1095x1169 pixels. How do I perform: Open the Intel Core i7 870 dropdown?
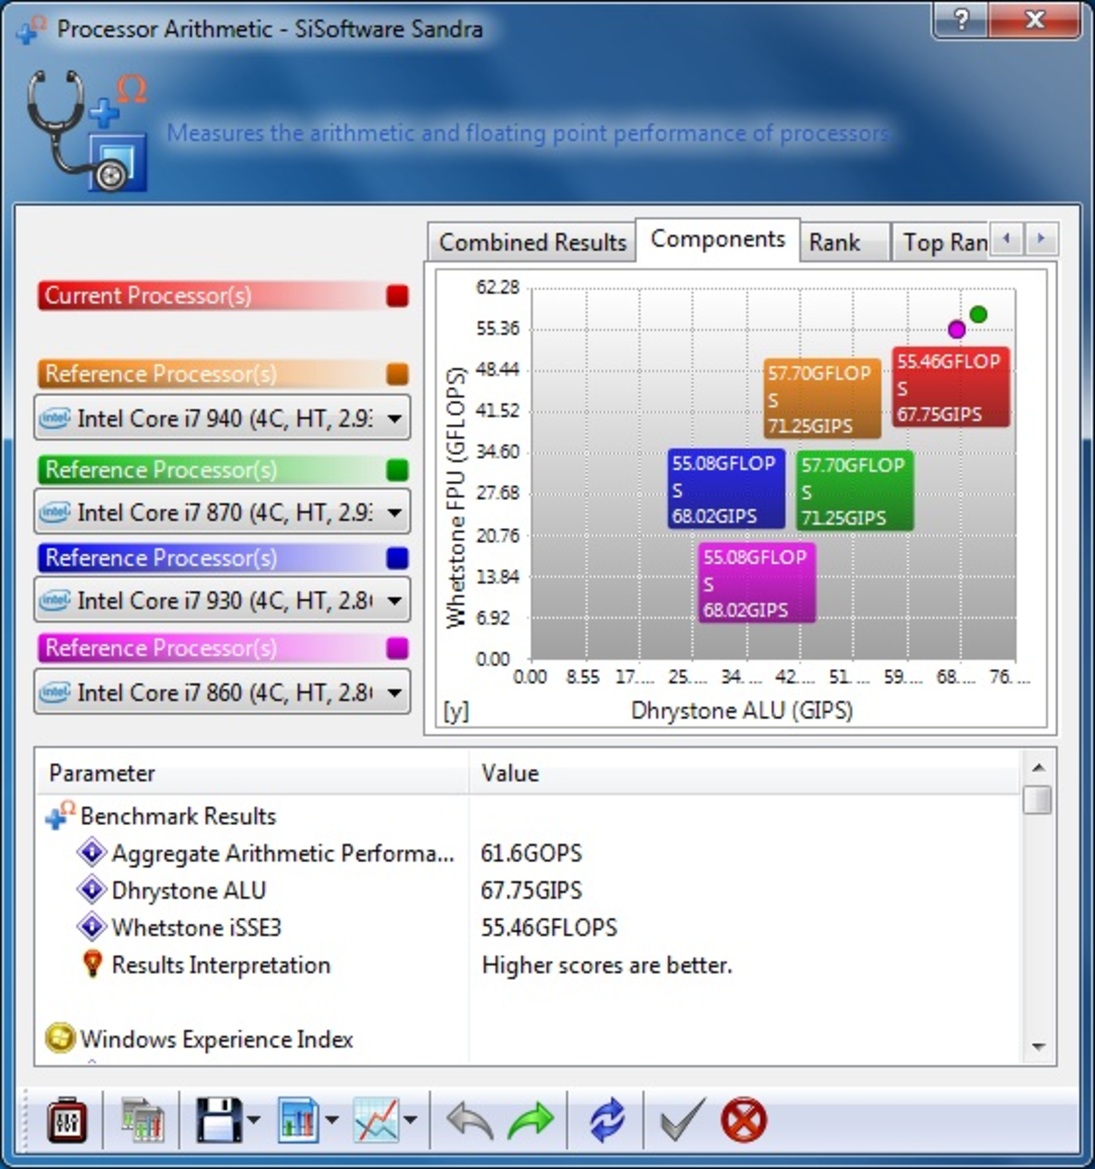tap(222, 512)
